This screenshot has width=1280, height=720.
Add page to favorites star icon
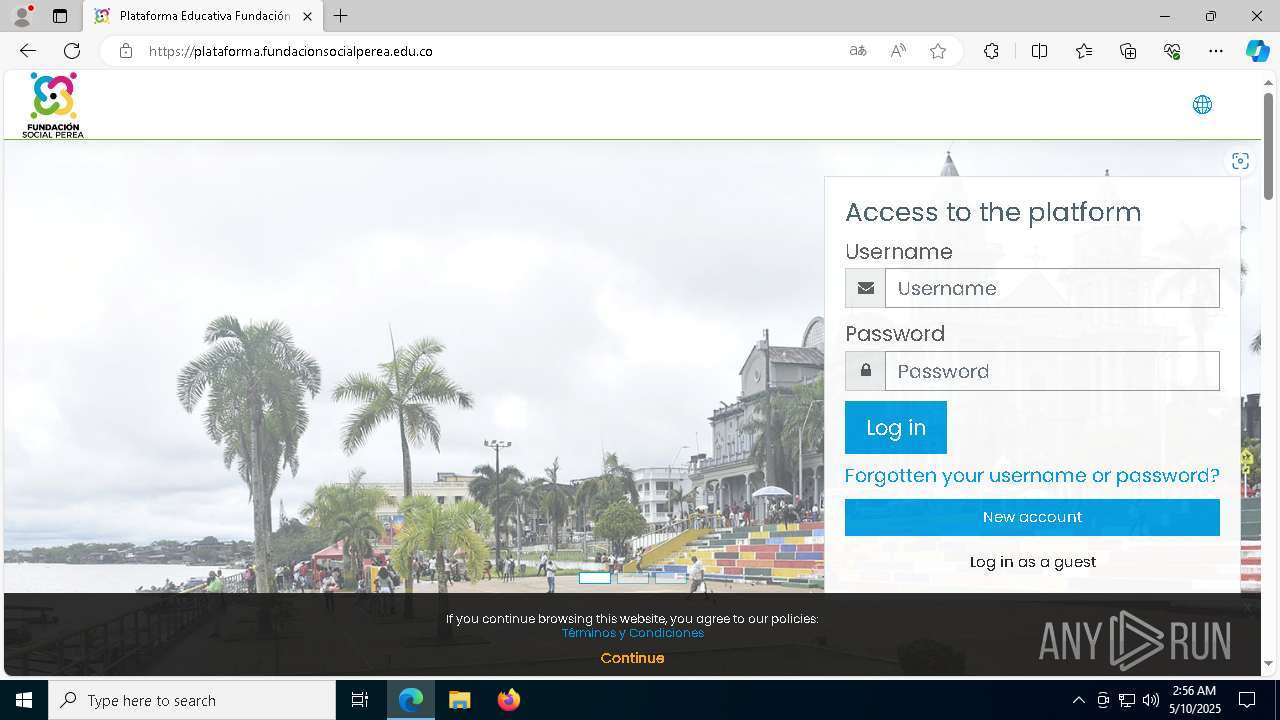coord(938,51)
